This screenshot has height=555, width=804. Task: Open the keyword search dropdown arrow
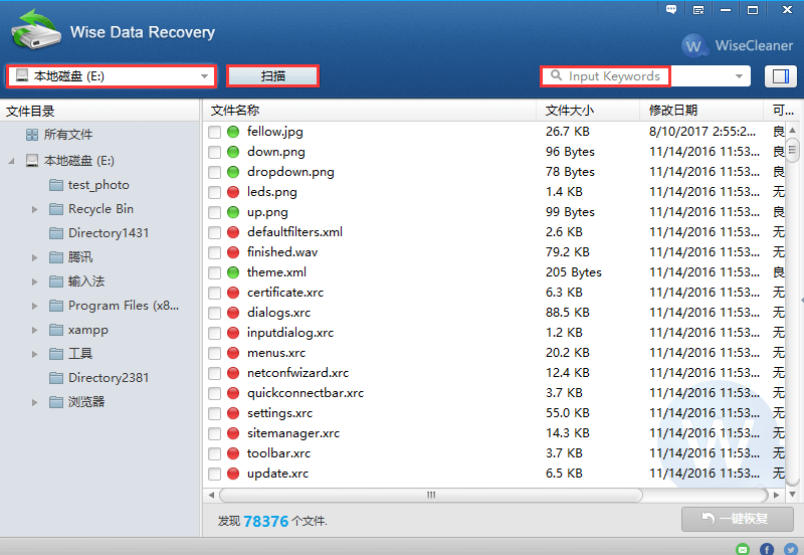(739, 76)
